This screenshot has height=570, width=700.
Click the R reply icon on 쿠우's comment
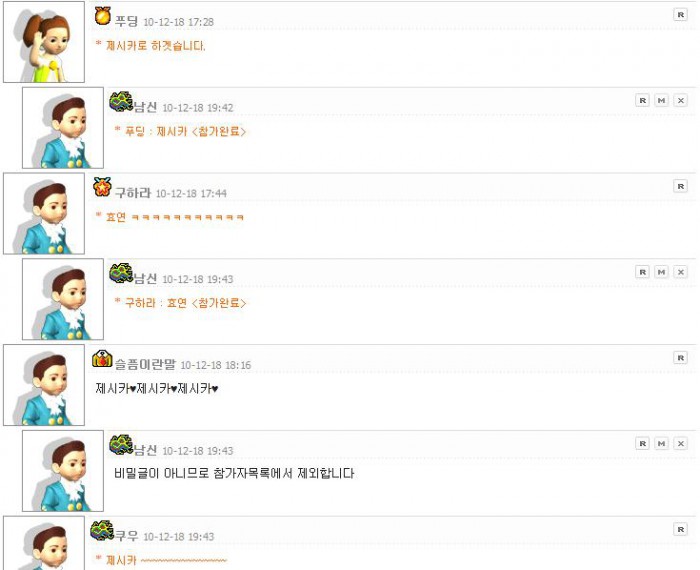680,529
